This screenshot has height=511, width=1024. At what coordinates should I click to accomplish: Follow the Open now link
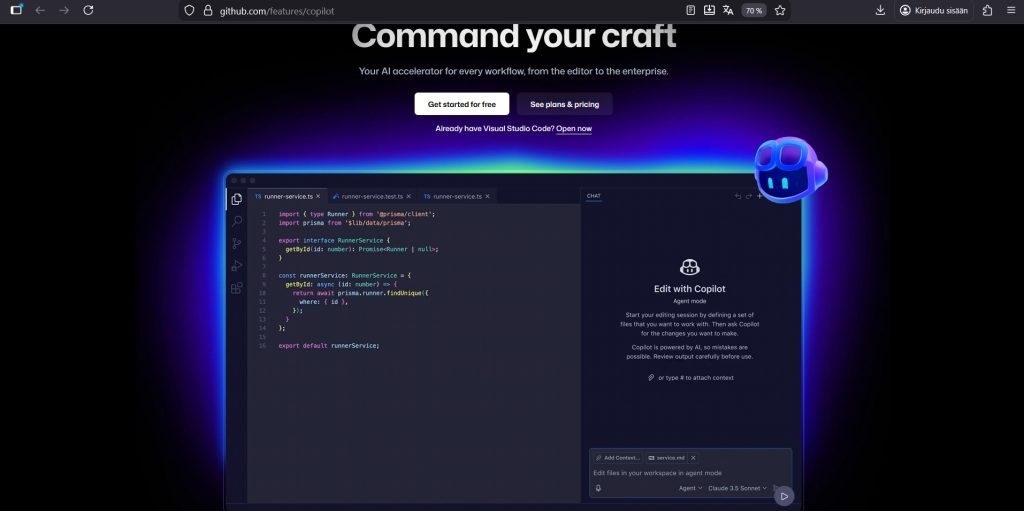[574, 129]
